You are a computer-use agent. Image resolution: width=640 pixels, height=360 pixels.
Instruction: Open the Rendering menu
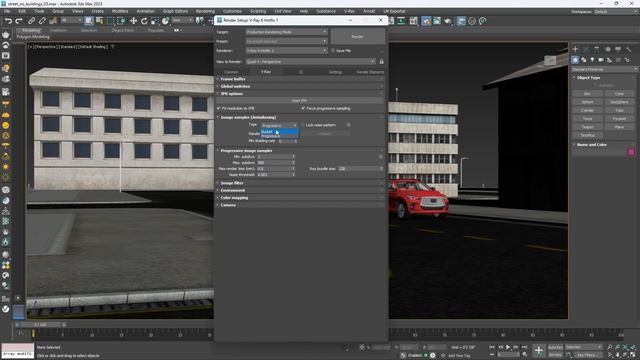205,11
